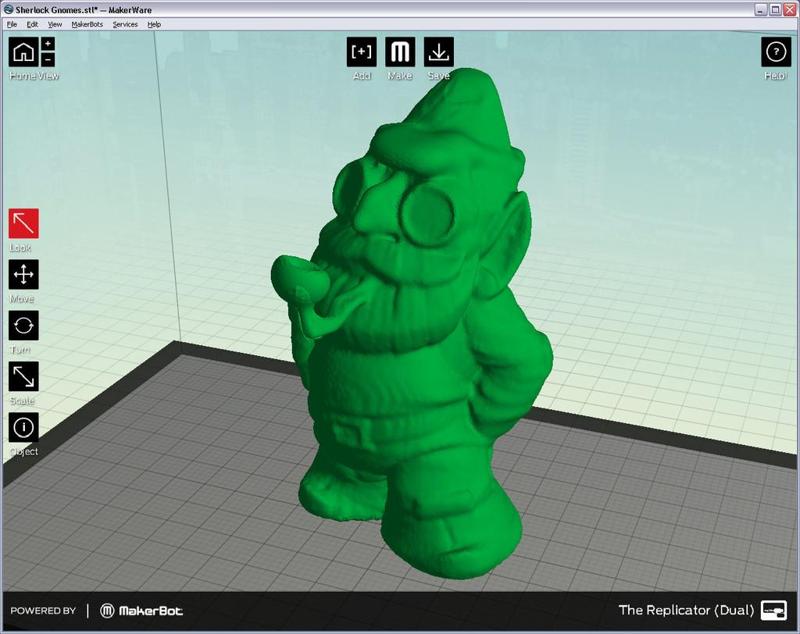
Task: Minimize the MakerWare window
Action: click(761, 9)
